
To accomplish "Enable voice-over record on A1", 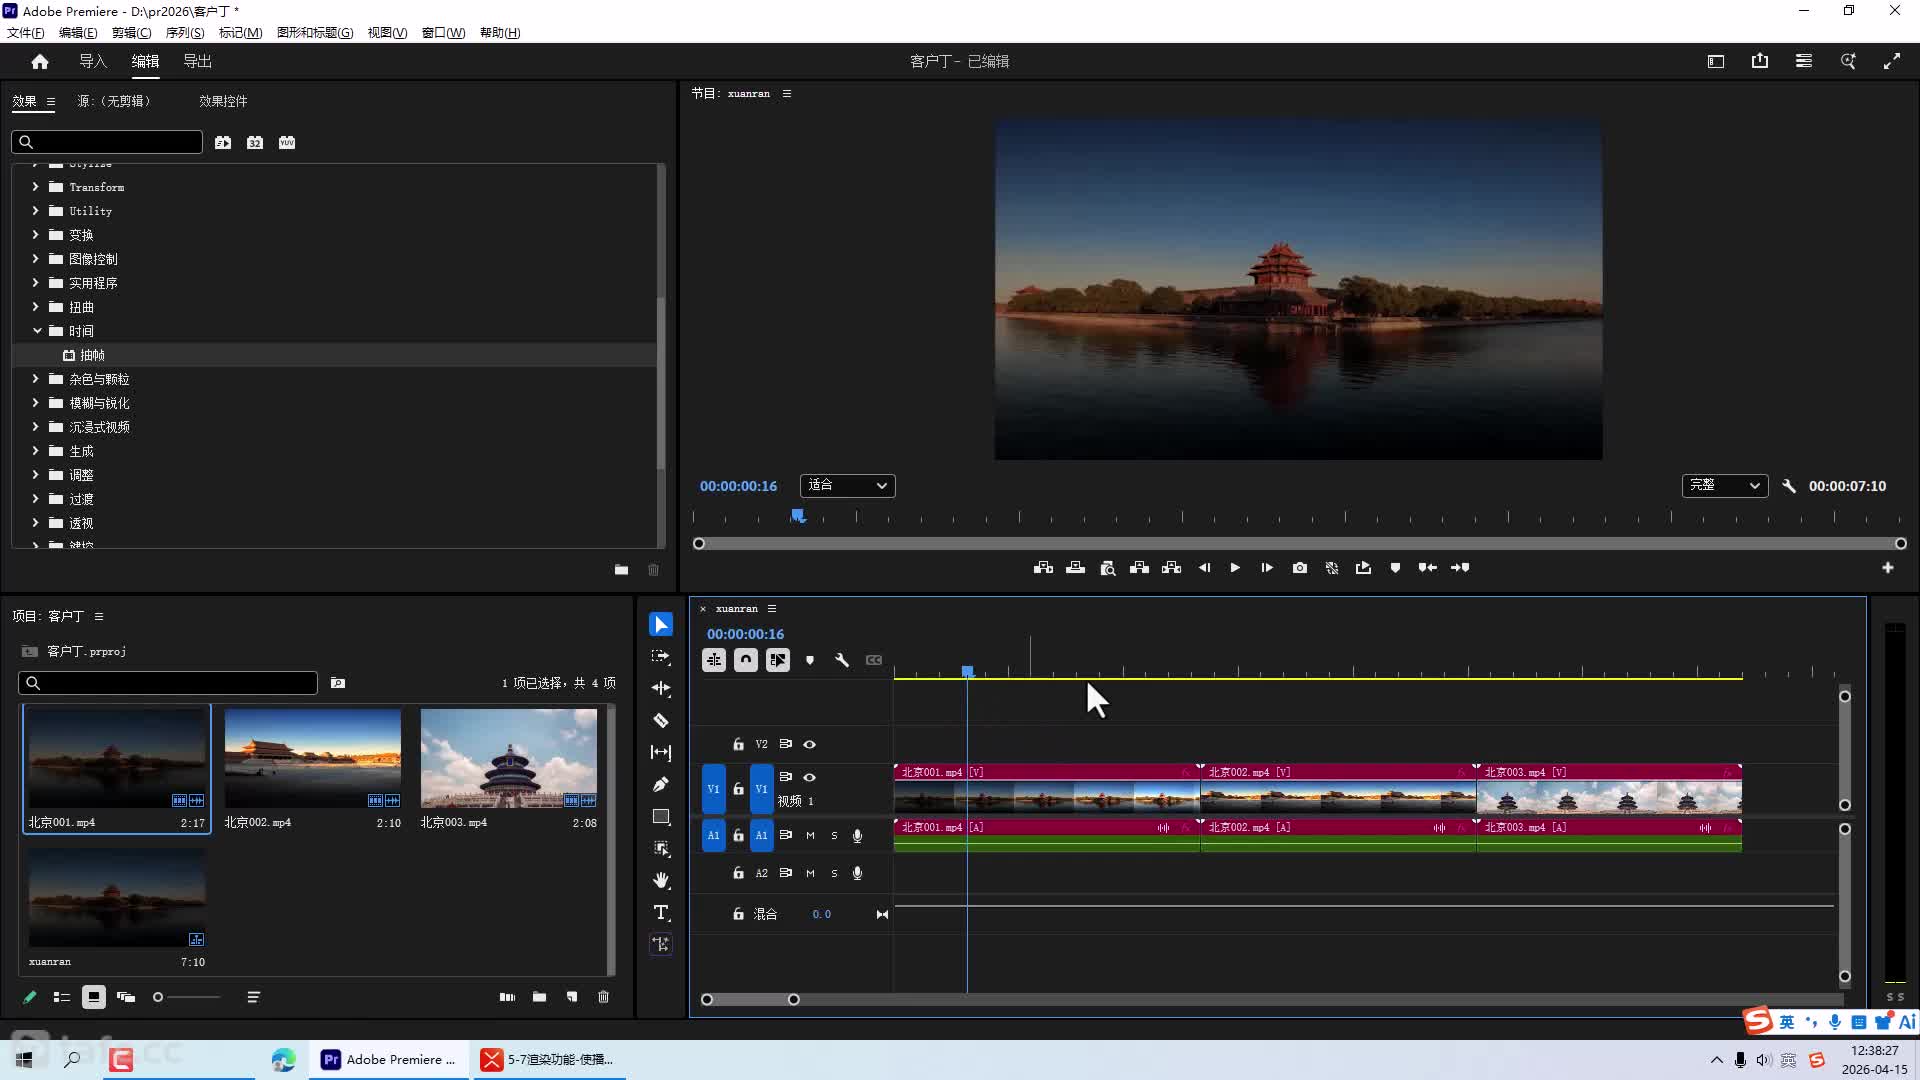I will (x=857, y=836).
